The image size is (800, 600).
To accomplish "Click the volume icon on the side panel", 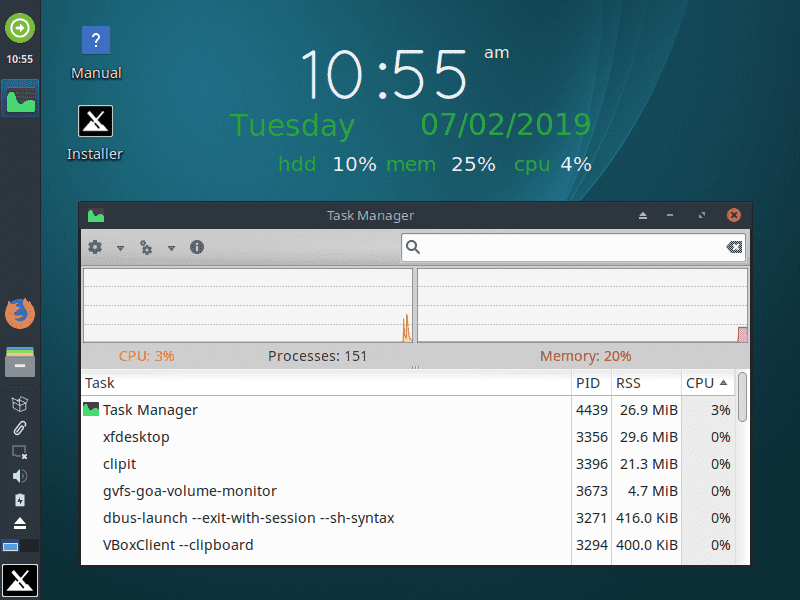I will pyautogui.click(x=20, y=476).
